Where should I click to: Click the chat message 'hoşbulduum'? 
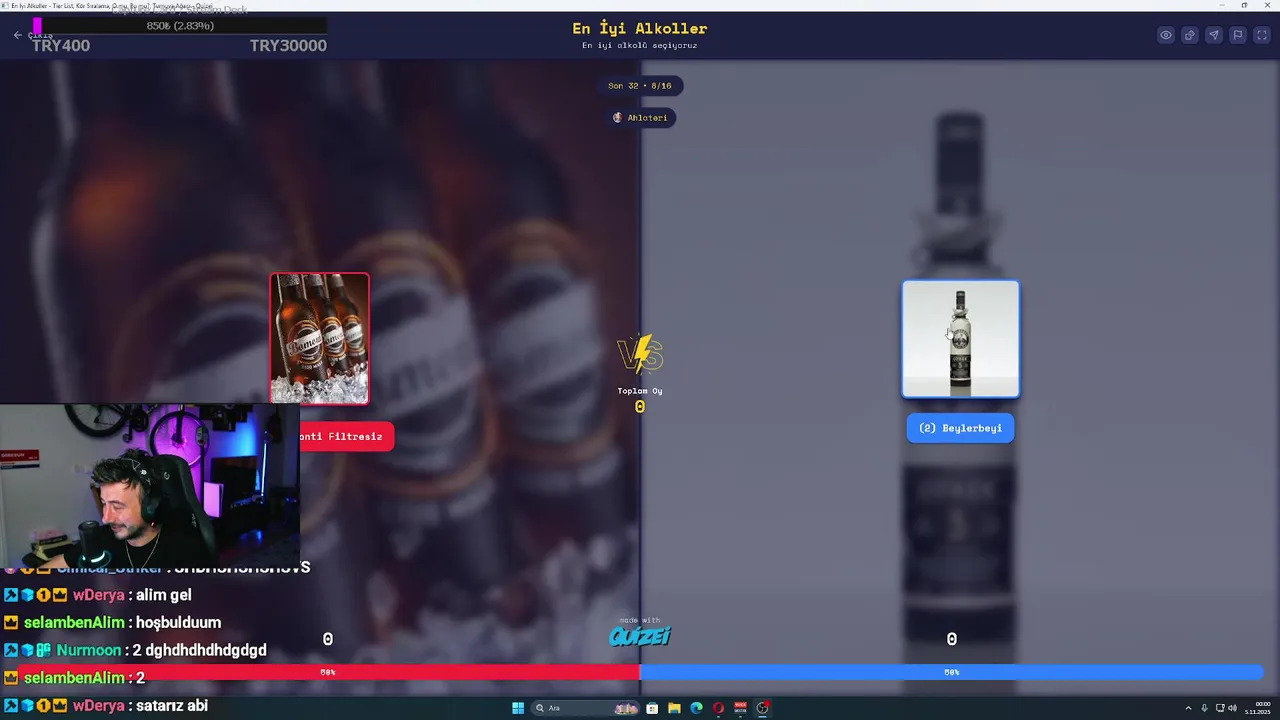click(178, 622)
